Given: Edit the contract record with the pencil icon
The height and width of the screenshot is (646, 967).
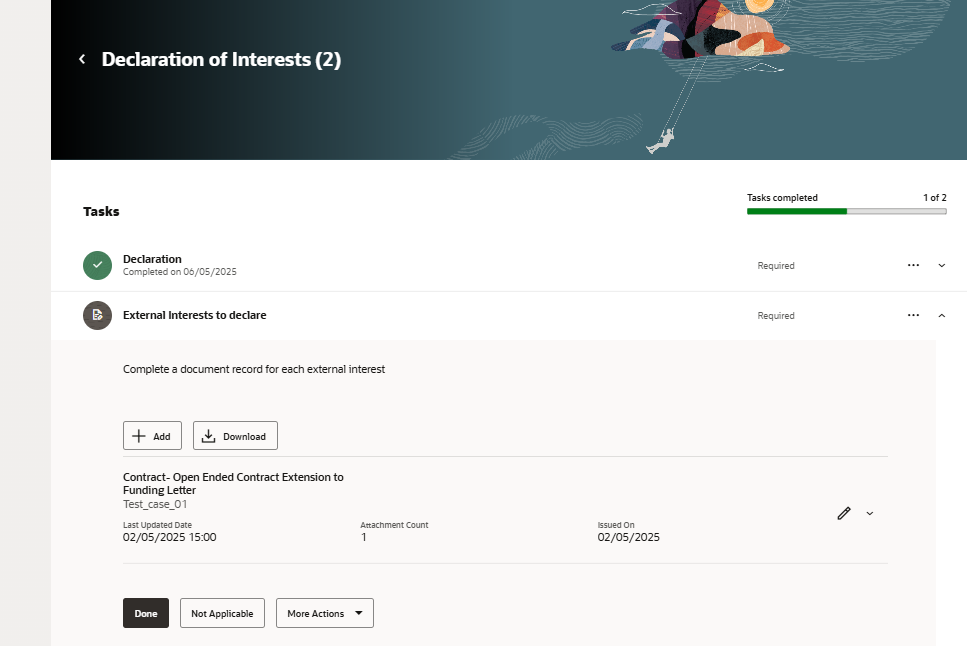Looking at the screenshot, I should click(844, 513).
